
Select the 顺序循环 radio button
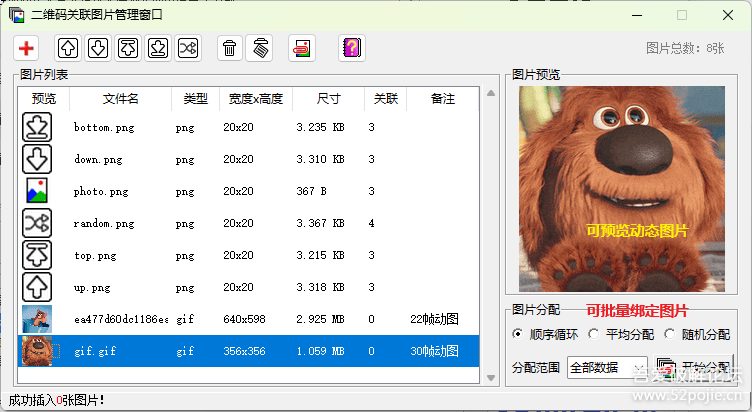pyautogui.click(x=517, y=334)
